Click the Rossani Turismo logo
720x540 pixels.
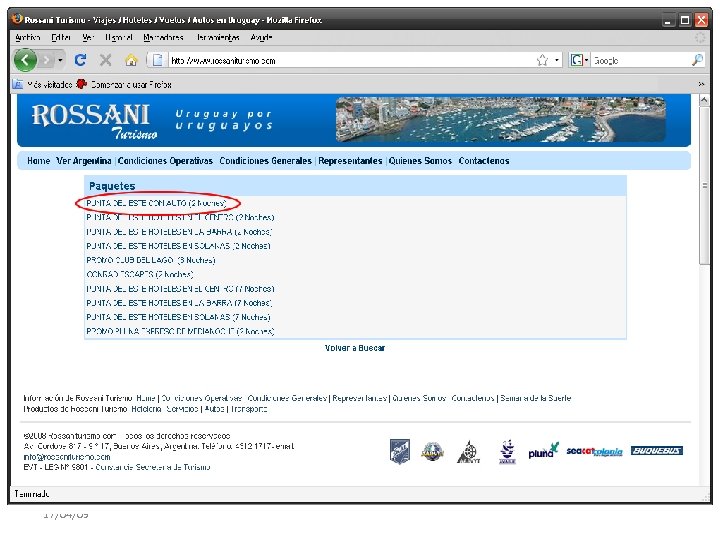(x=94, y=121)
